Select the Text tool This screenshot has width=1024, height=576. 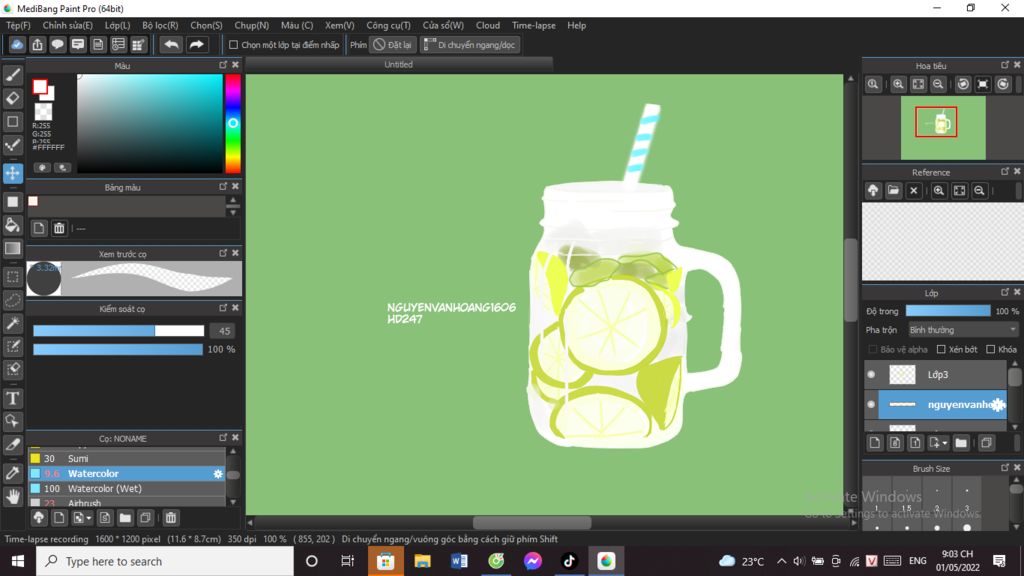coord(12,398)
